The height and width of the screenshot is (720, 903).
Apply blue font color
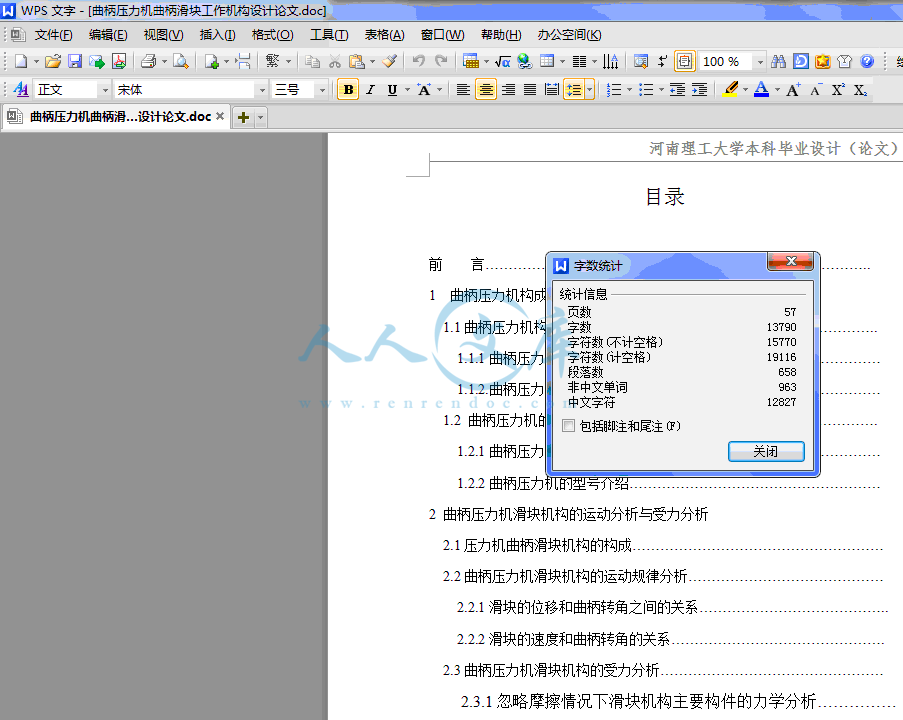761,90
